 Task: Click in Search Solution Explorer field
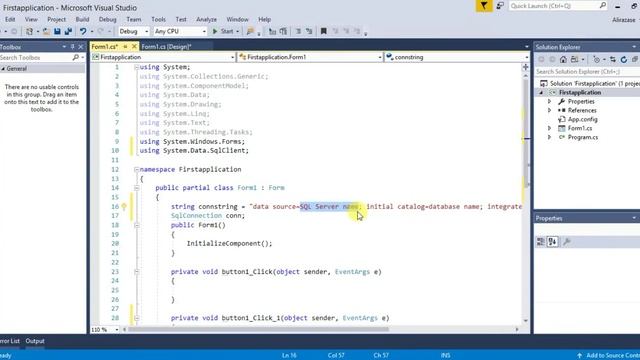[587, 71]
